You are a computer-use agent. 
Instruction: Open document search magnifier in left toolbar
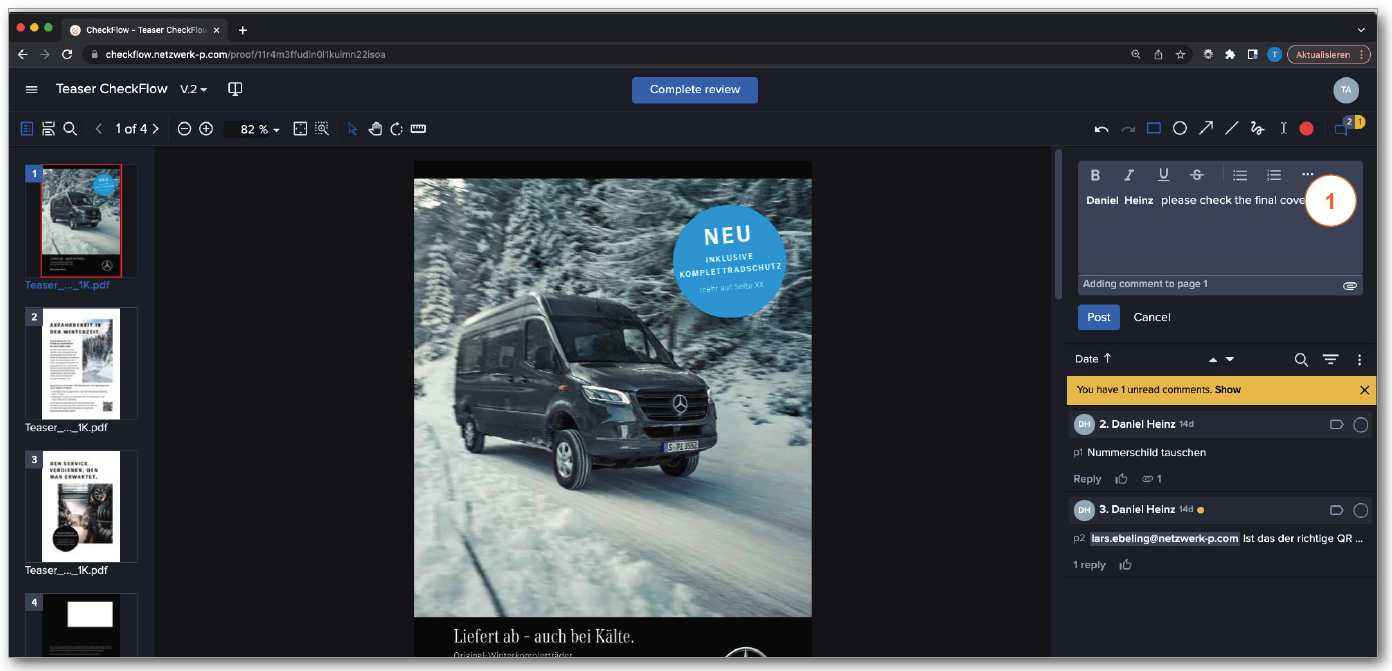[70, 129]
